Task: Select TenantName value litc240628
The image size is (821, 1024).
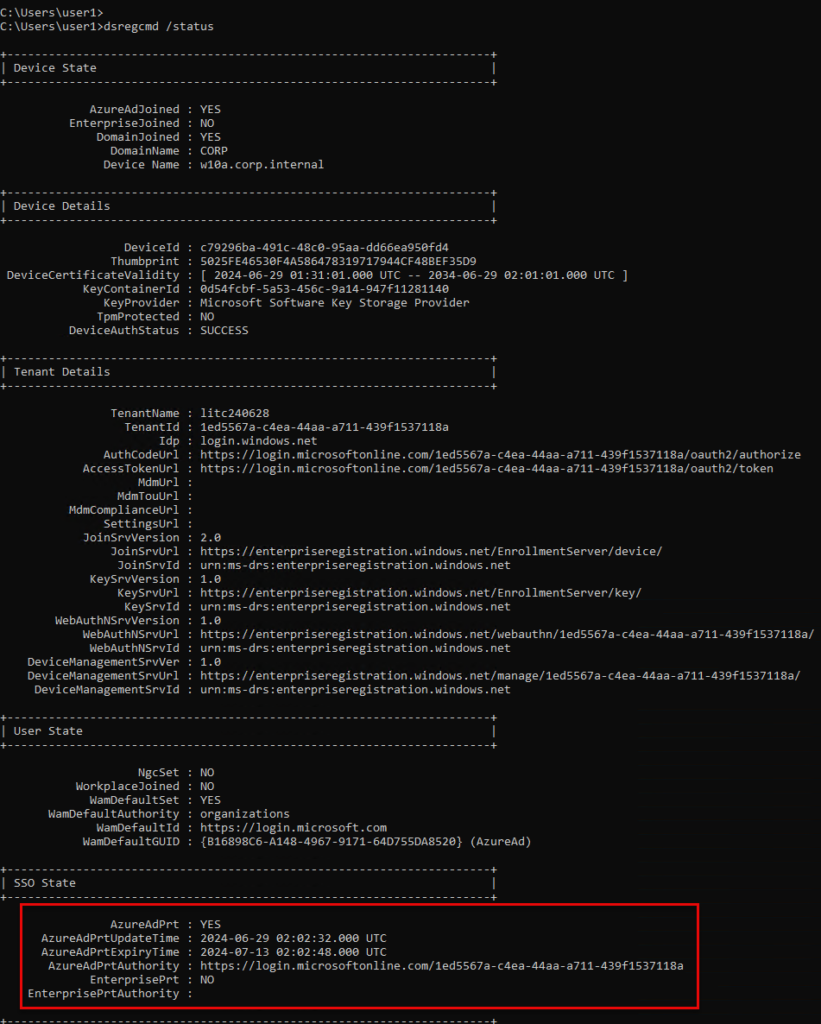Action: (x=234, y=413)
